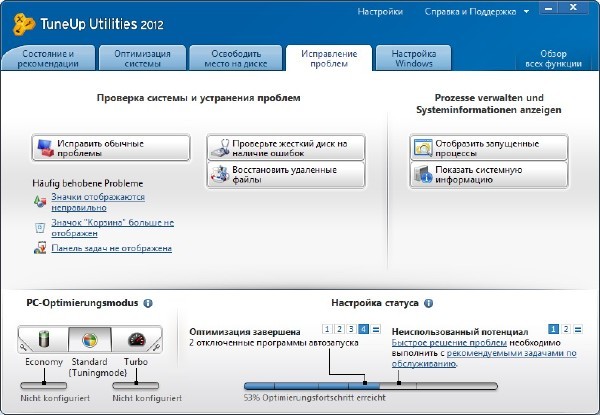The image size is (600, 415).
Task: Open Обзор всех функций overview
Action: point(553,59)
